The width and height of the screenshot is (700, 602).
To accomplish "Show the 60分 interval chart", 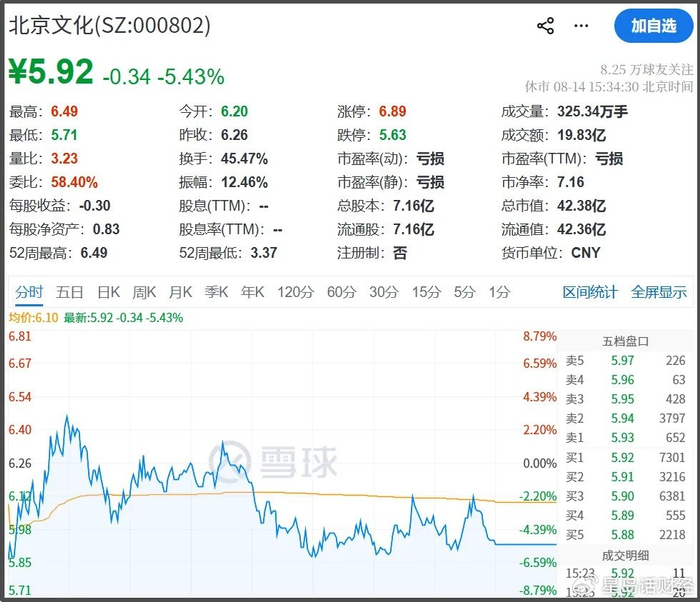I will coord(342,292).
